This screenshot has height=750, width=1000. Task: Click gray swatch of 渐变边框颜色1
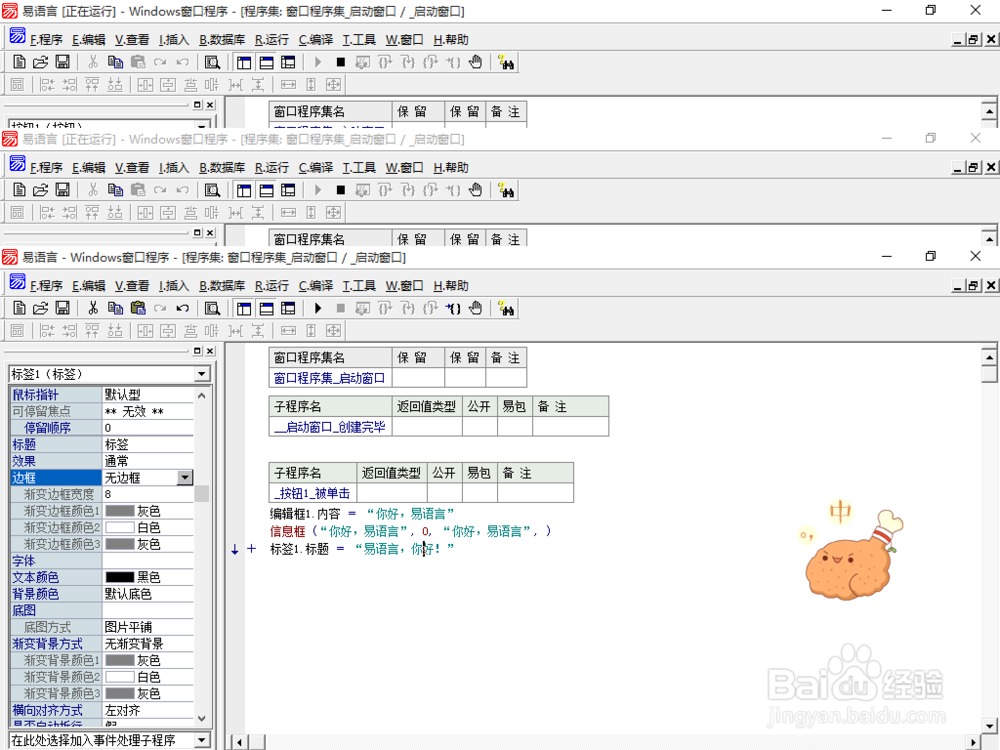click(120, 511)
